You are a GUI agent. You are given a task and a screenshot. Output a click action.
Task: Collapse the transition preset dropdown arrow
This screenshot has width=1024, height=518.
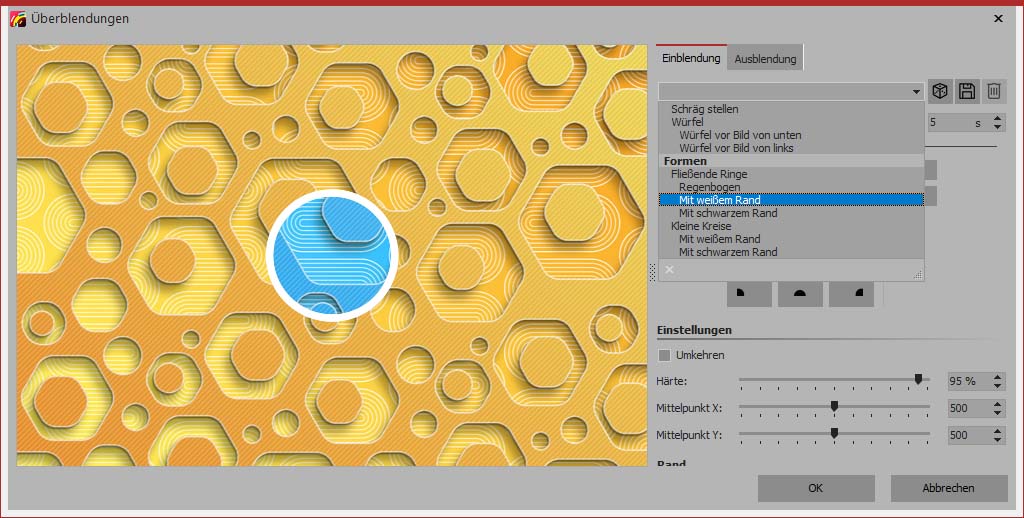click(x=916, y=91)
